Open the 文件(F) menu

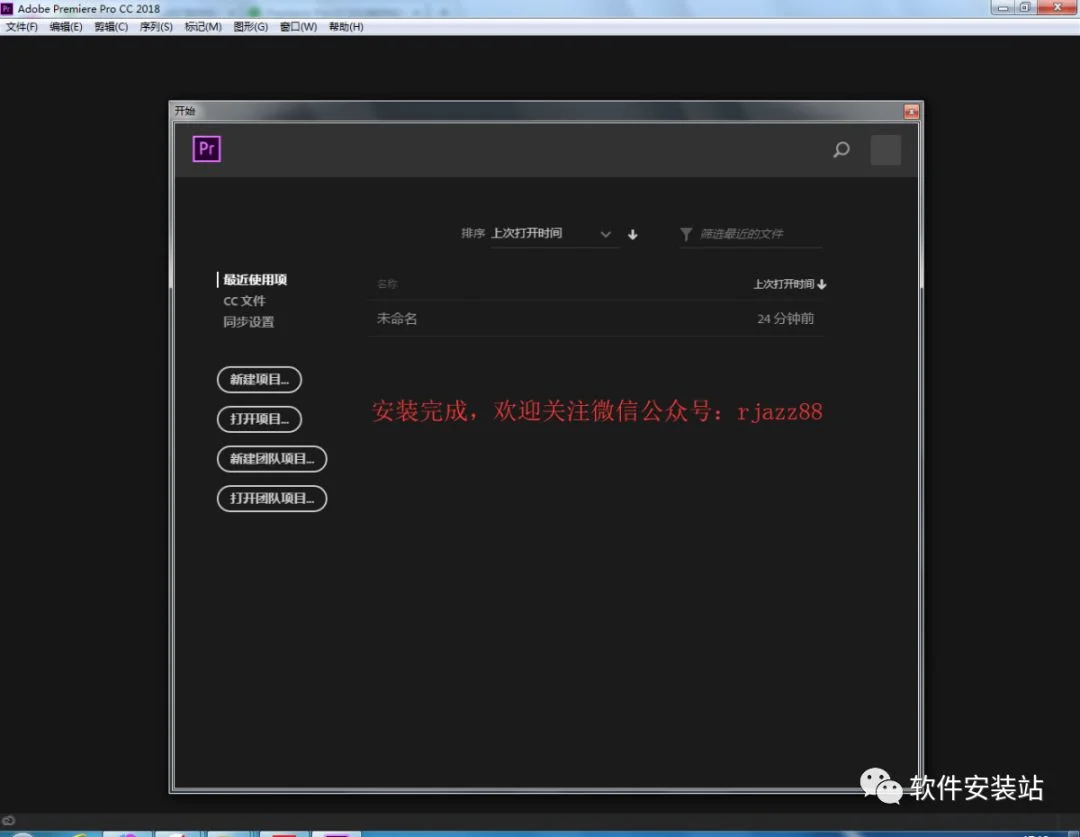tap(21, 27)
